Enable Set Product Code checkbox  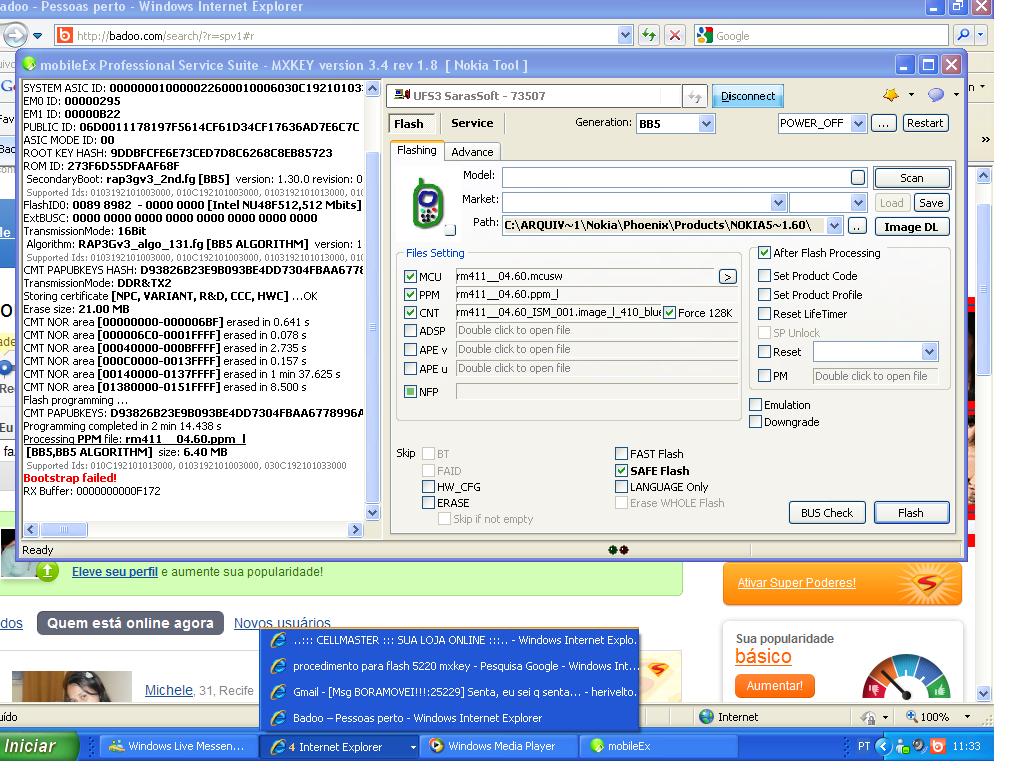(764, 276)
